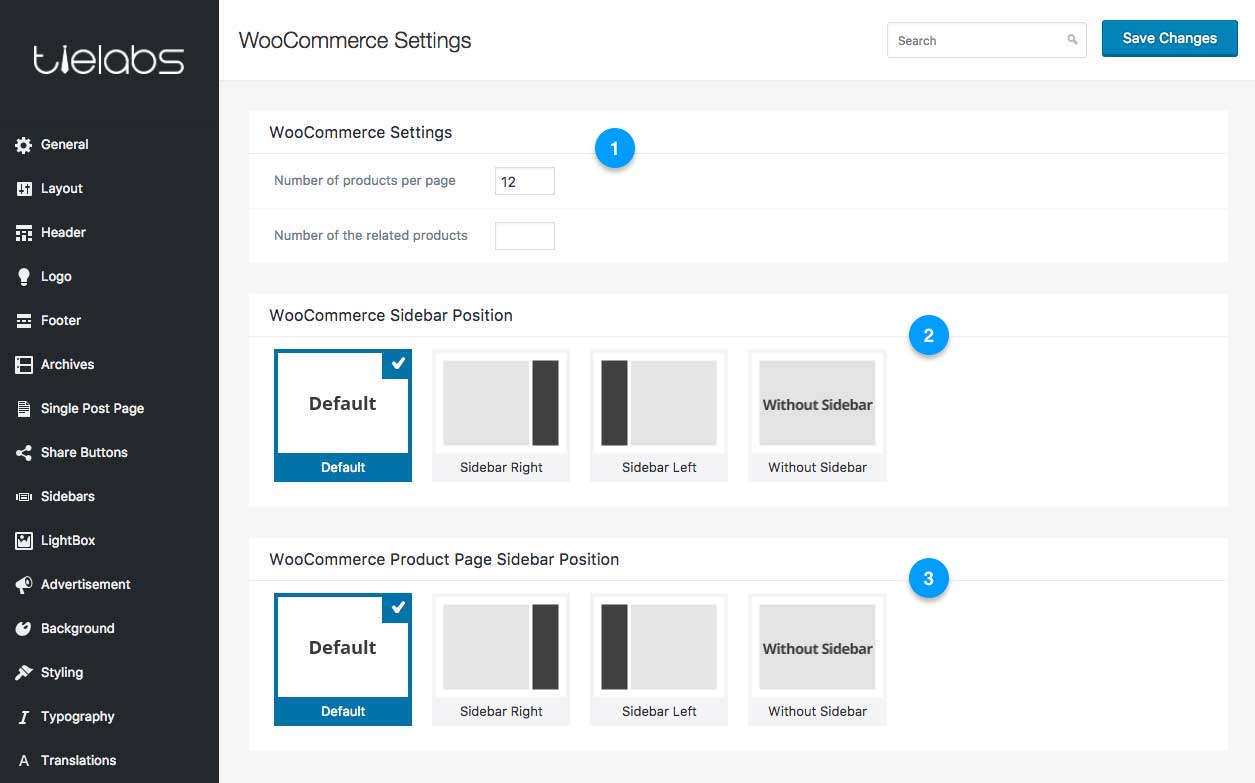The height and width of the screenshot is (783, 1255).
Task: Pick Without Sidebar for Product Page Sidebar
Action: 817,659
